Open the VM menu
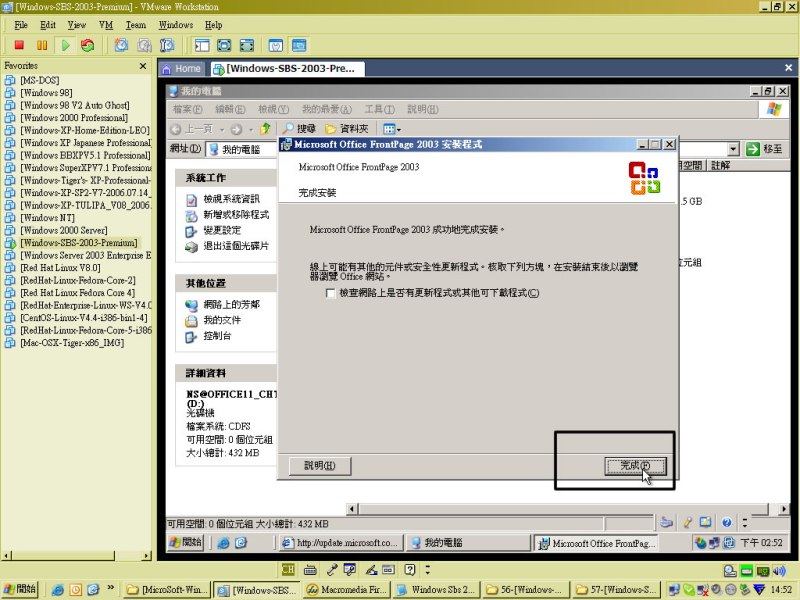 [x=106, y=25]
